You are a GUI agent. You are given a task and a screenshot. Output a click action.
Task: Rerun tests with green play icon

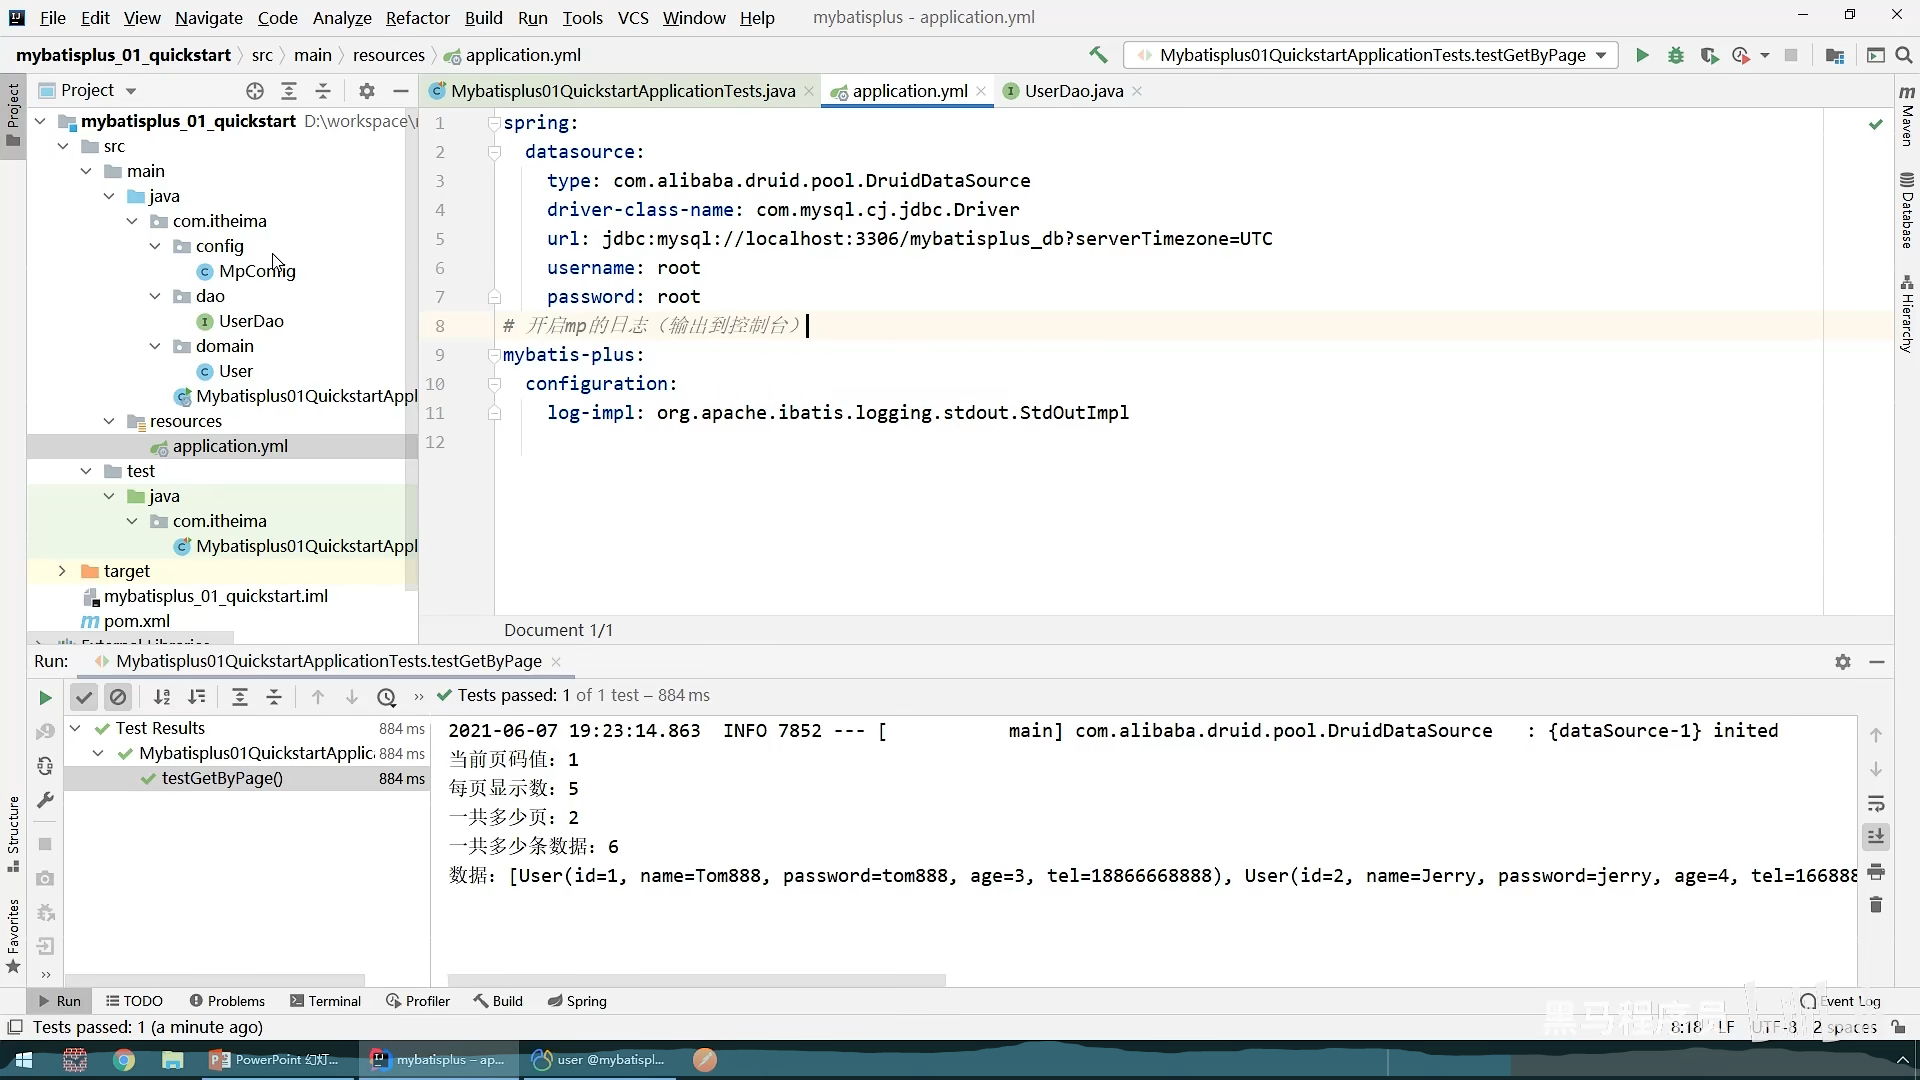click(45, 697)
